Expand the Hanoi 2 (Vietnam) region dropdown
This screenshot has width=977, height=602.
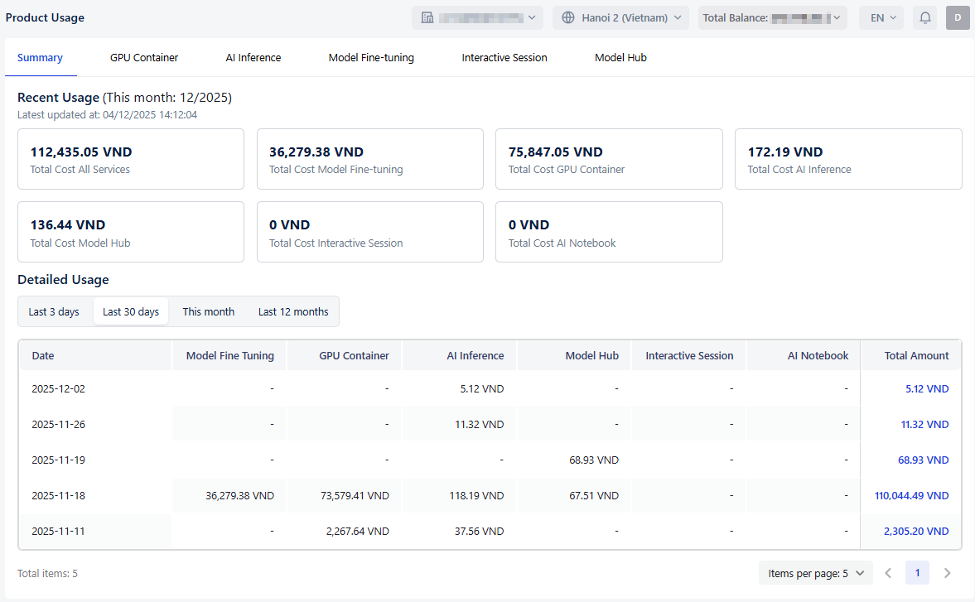coord(620,18)
